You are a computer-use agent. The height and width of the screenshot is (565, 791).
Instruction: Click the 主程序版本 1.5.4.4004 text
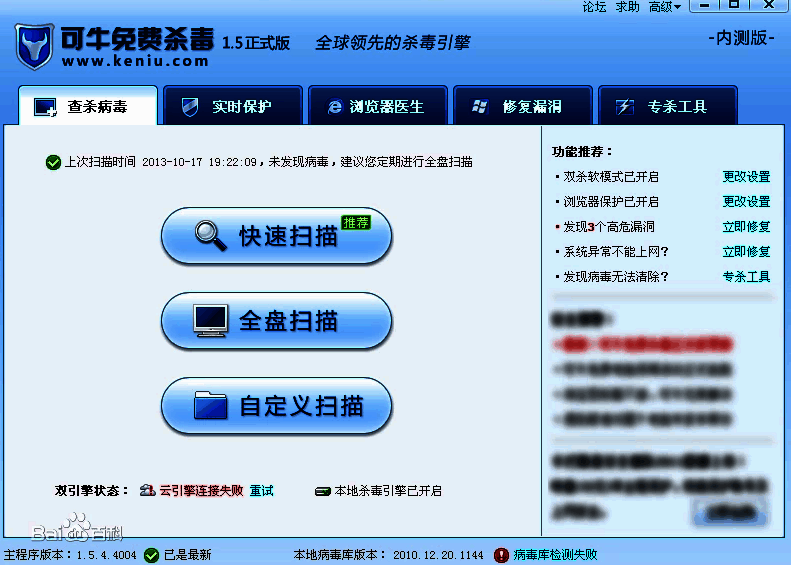70,555
